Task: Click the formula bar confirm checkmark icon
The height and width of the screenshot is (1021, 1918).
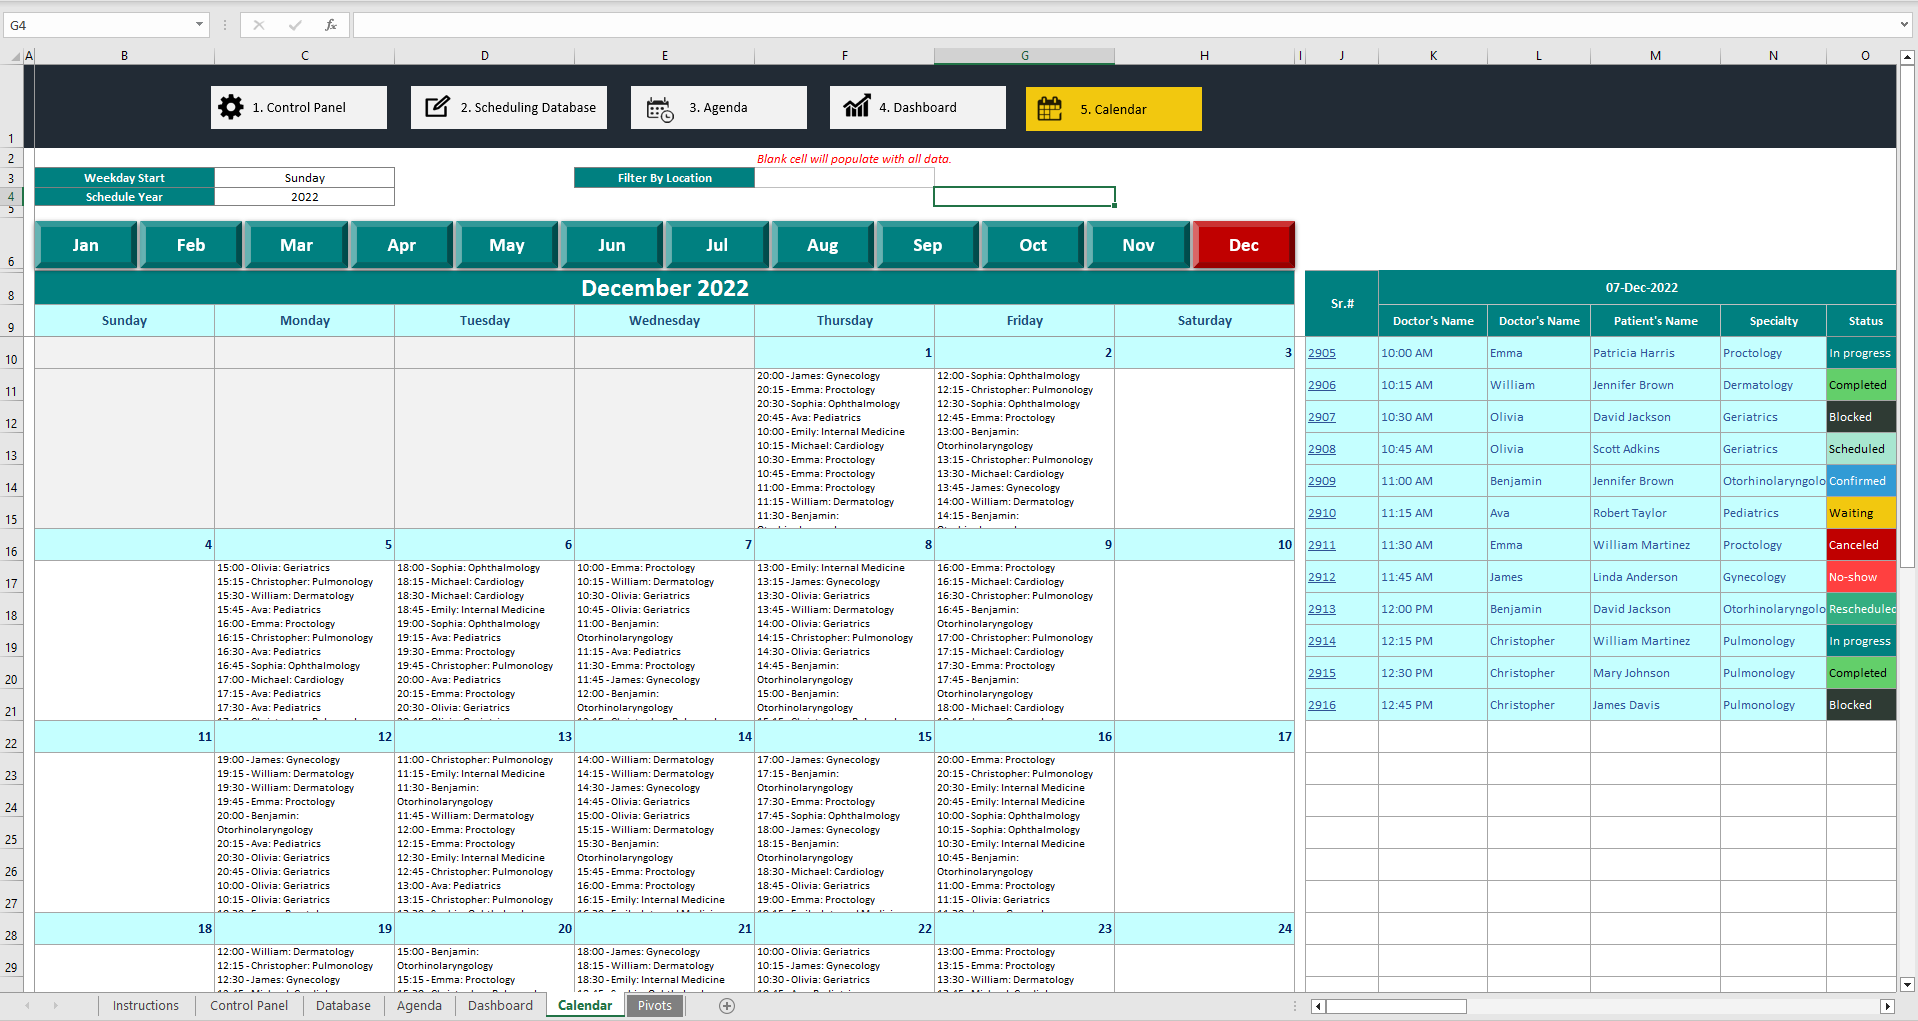Action: coord(295,25)
